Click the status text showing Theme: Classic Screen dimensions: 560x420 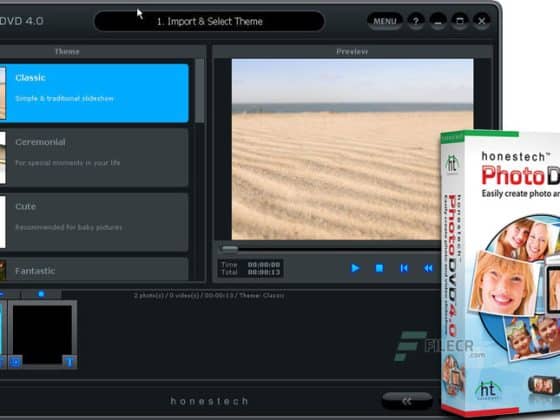click(209, 295)
